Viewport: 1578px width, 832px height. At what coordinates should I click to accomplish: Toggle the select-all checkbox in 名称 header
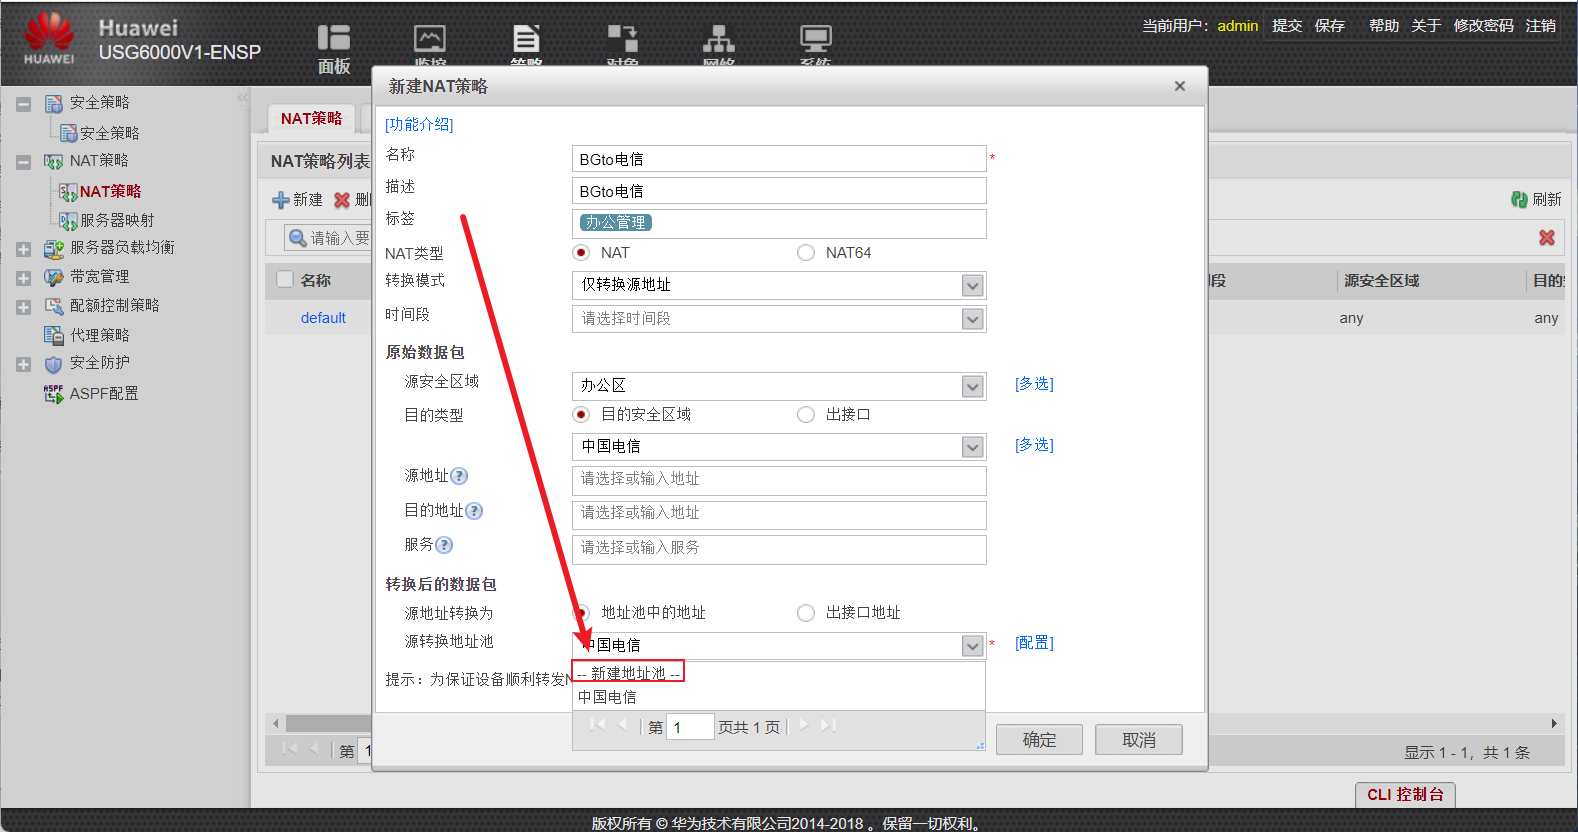(x=285, y=280)
